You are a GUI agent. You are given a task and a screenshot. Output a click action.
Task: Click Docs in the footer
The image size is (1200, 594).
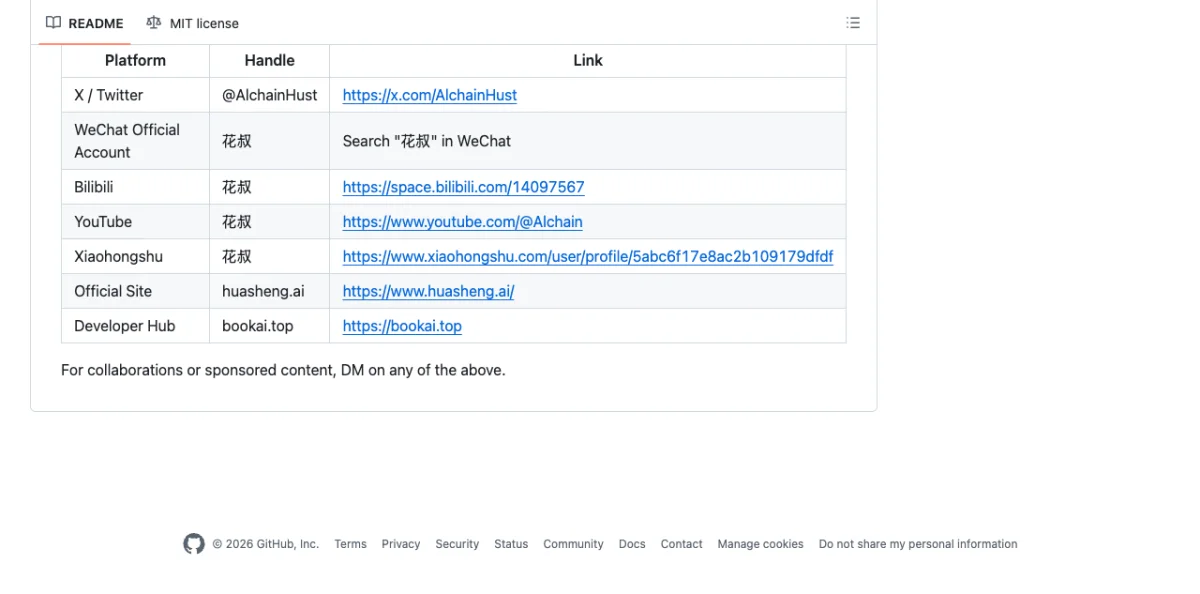point(632,544)
